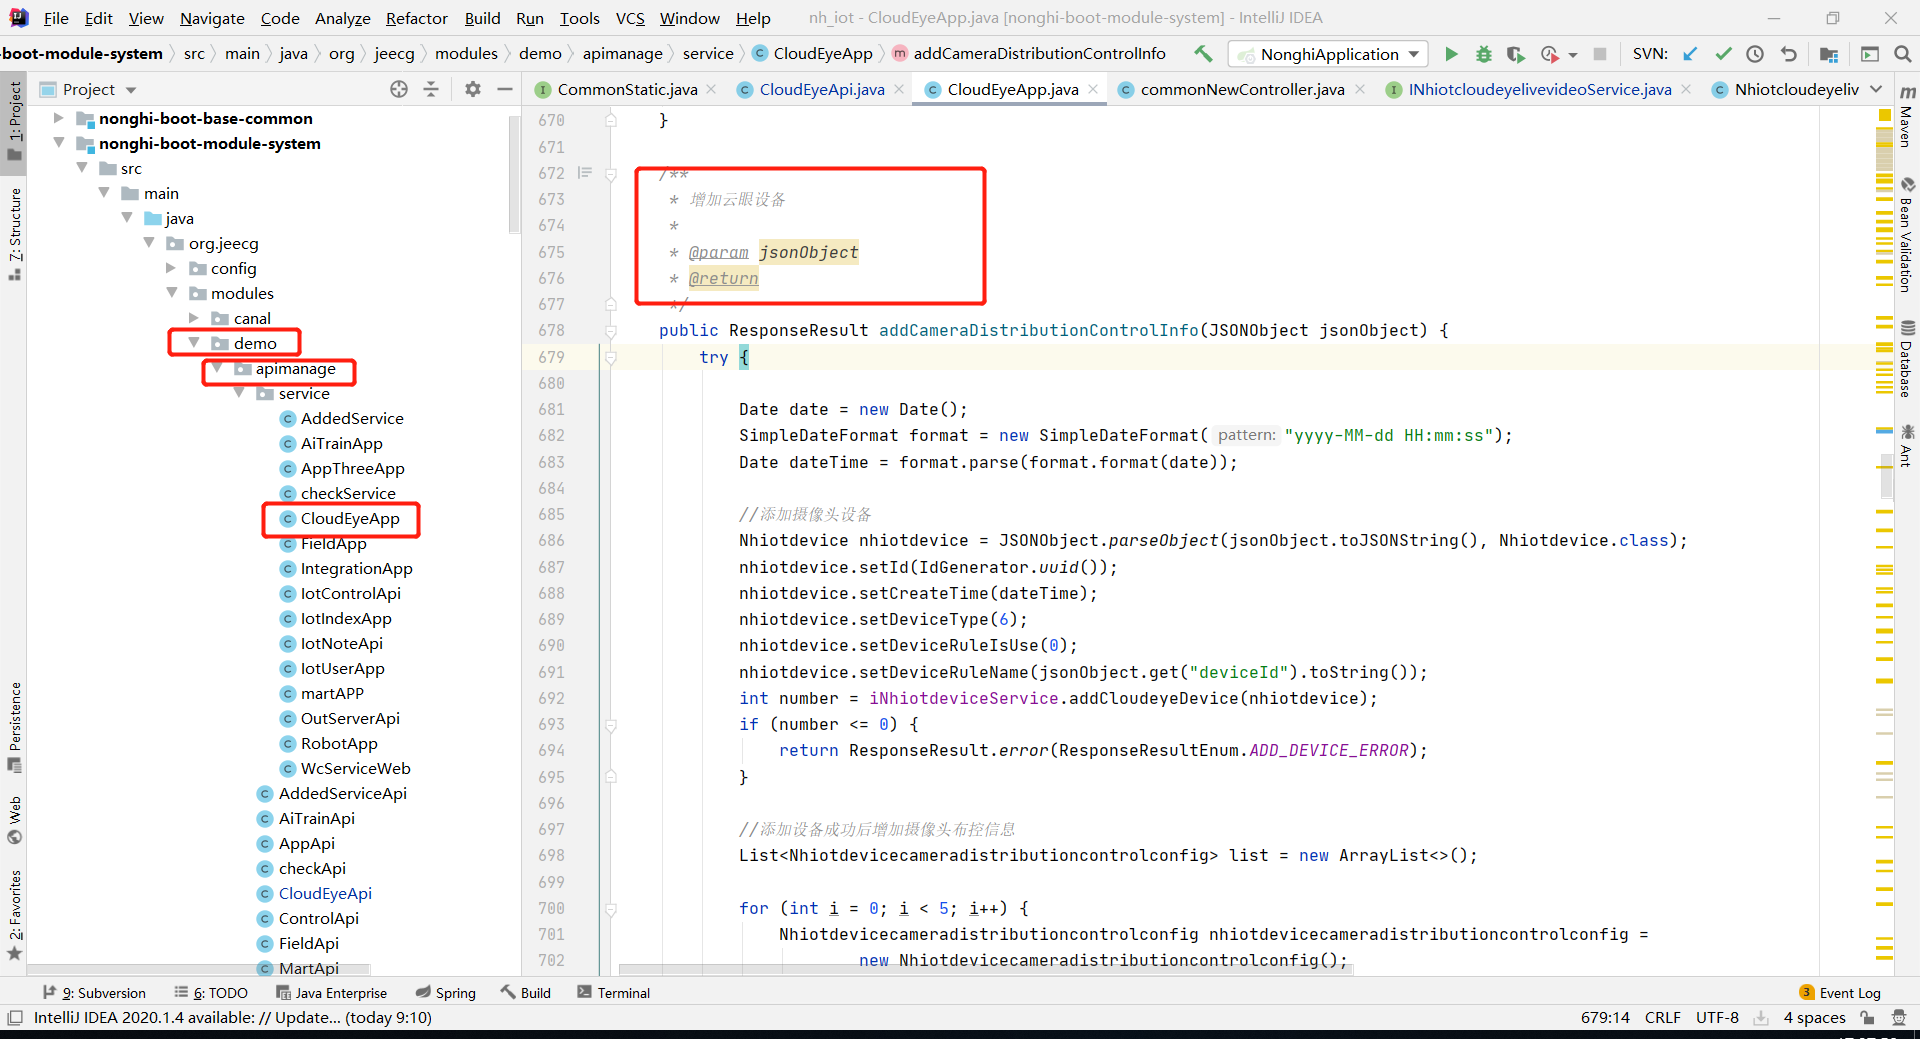The height and width of the screenshot is (1039, 1920).
Task: Toggle the Bean Validation tool window
Action: point(1906,236)
